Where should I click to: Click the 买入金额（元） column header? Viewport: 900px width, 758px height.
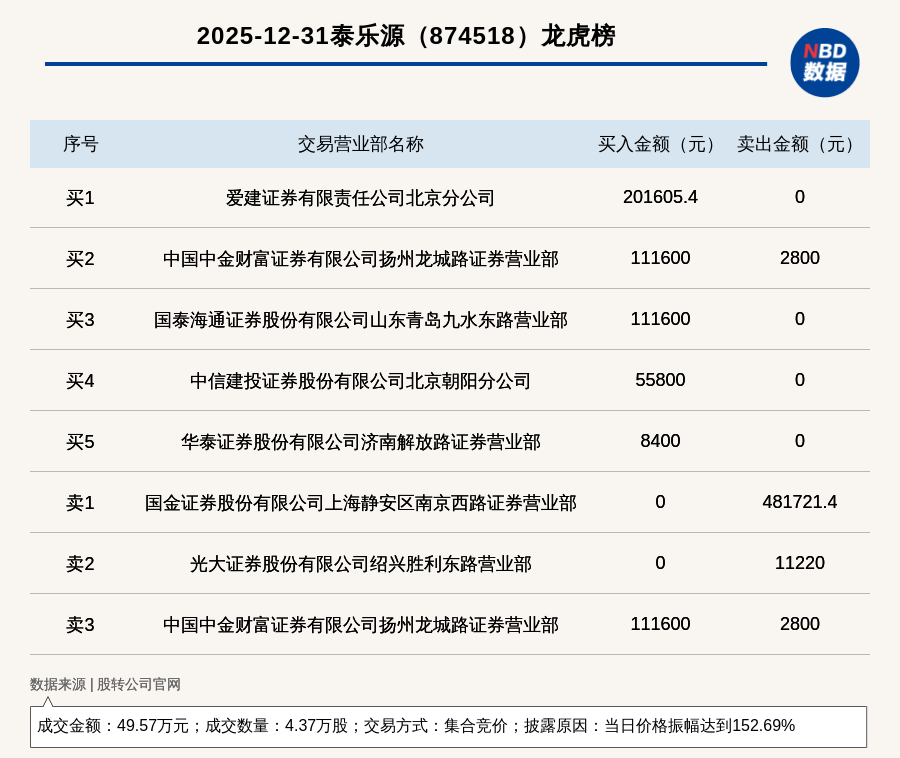[x=660, y=144]
